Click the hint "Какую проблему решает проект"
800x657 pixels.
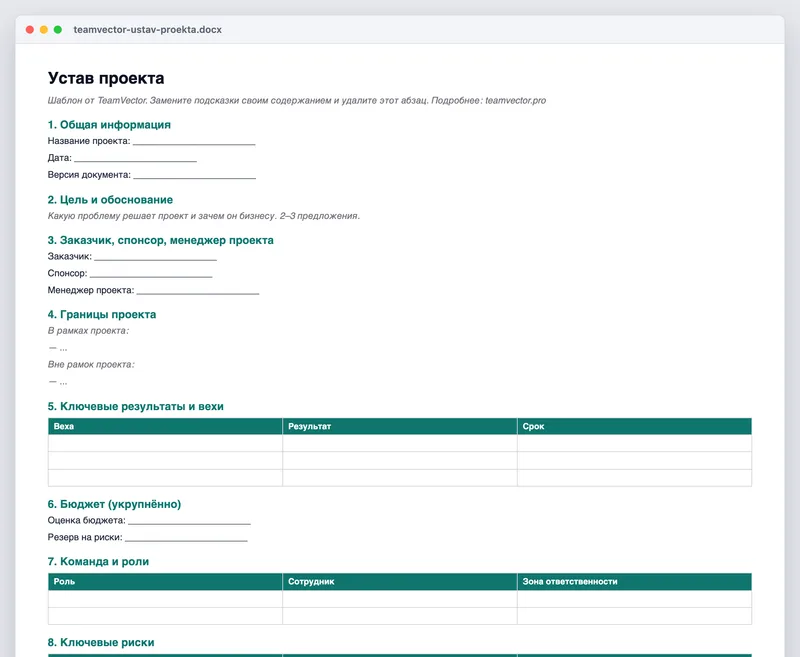pyautogui.click(x=204, y=216)
